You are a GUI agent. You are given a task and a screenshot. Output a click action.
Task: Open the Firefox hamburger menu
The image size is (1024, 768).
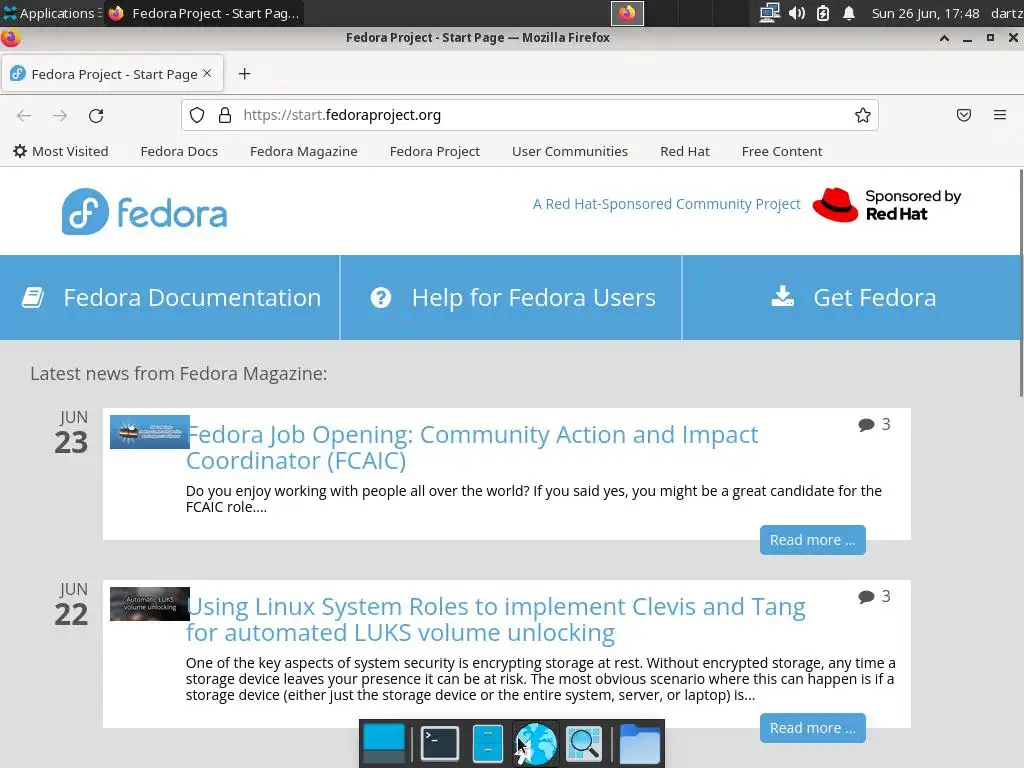[x=1000, y=116]
